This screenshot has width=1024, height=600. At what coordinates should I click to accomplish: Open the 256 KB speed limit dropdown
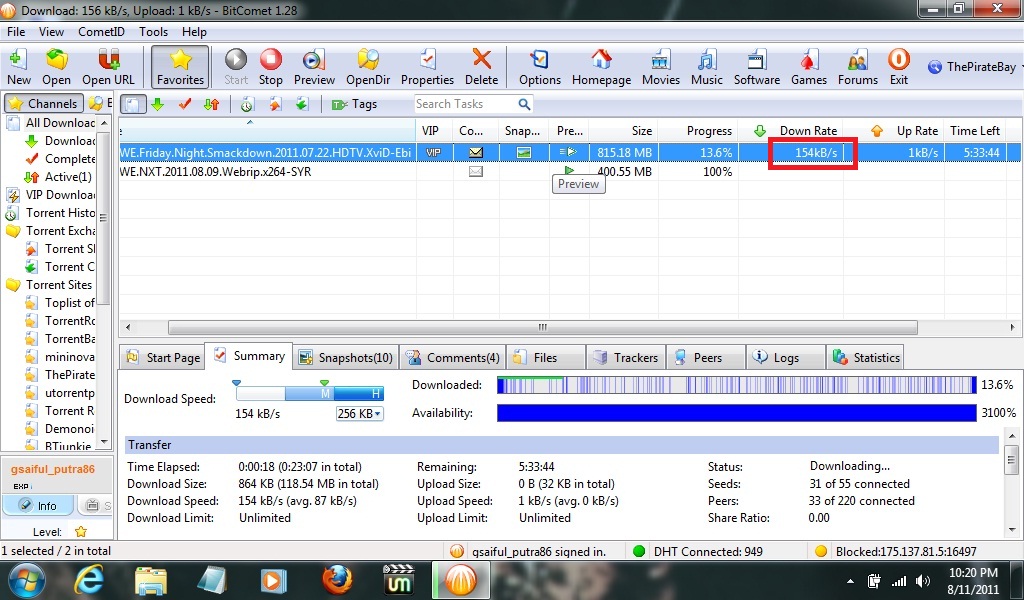coord(359,413)
